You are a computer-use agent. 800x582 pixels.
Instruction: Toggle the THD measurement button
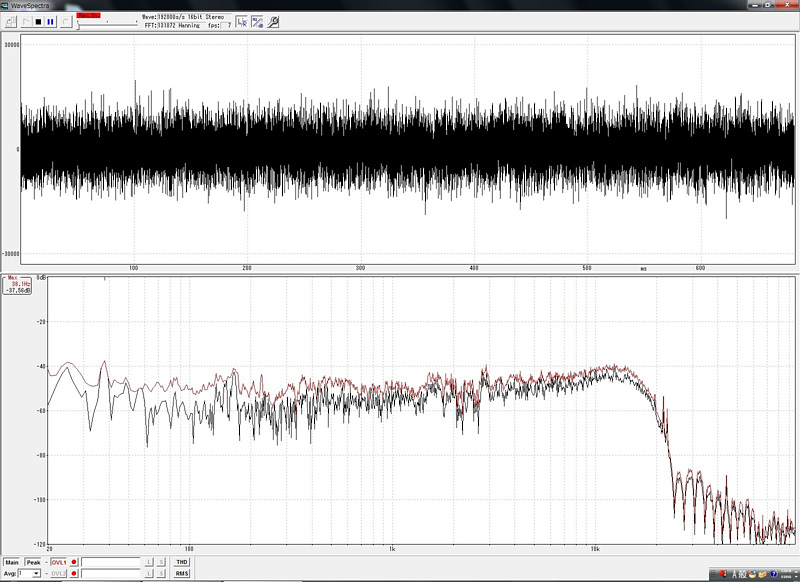182,562
